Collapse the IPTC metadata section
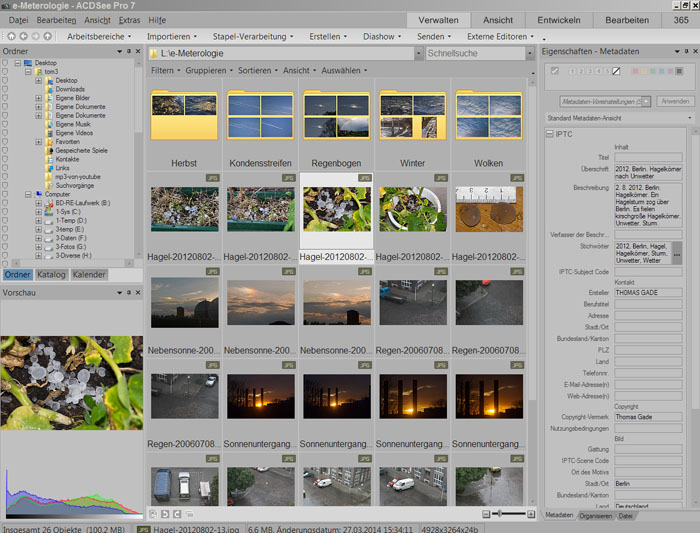 549,133
